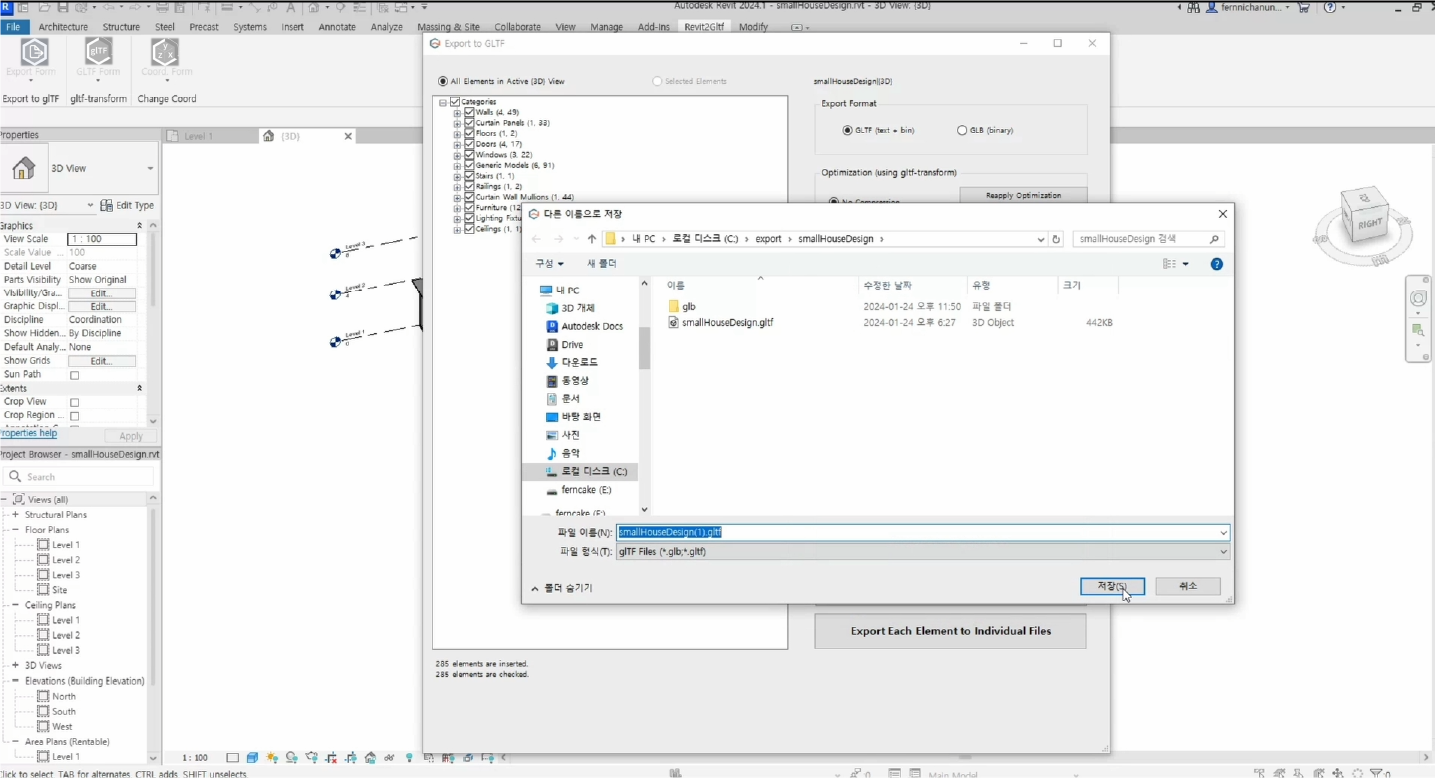This screenshot has height=778, width=1436.
Task: Open 3D 개체 in the navigation pane
Action: click(578, 308)
